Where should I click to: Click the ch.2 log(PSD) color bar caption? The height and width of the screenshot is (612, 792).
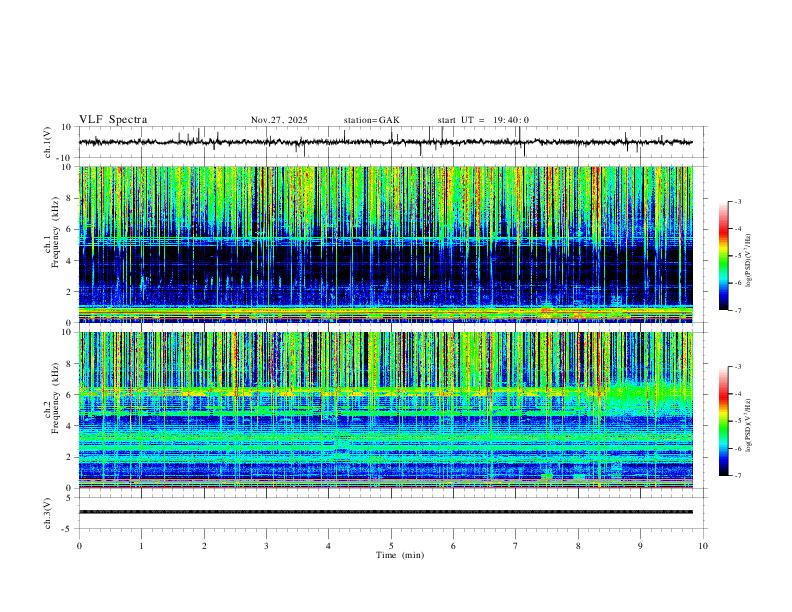[x=749, y=426]
